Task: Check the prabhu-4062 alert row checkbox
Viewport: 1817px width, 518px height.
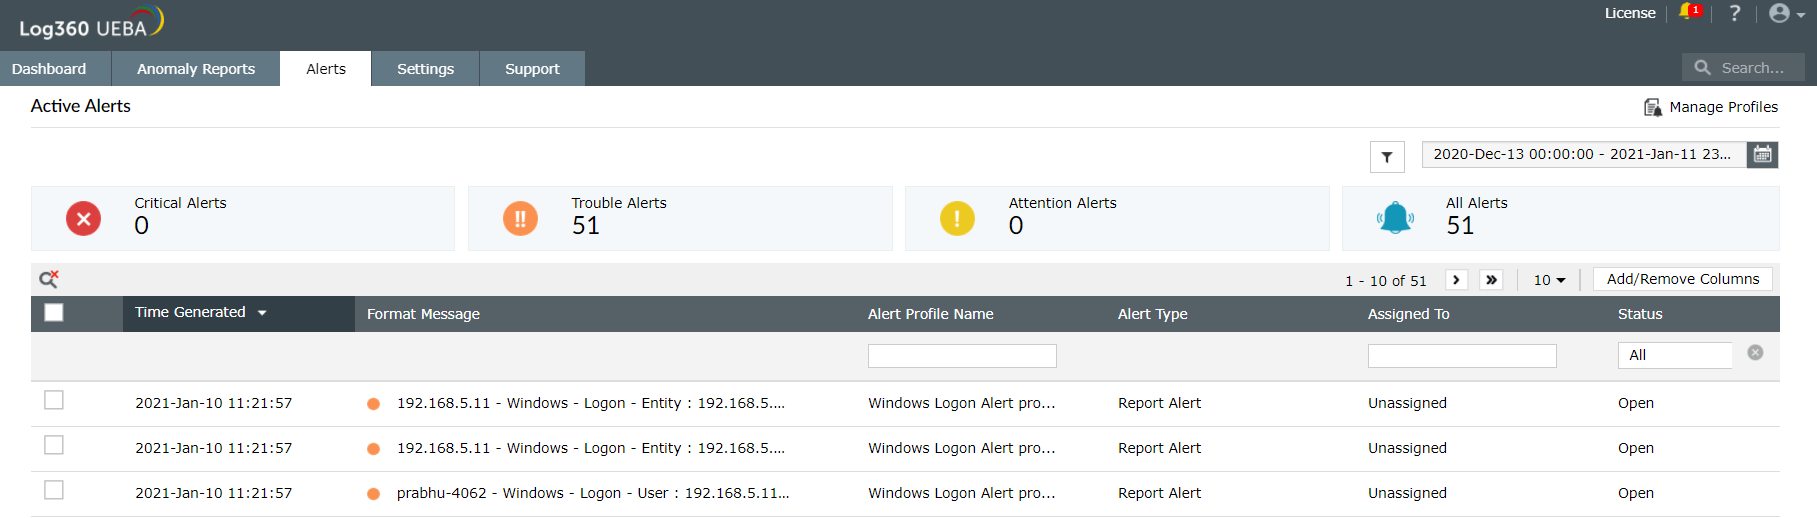Action: (54, 490)
